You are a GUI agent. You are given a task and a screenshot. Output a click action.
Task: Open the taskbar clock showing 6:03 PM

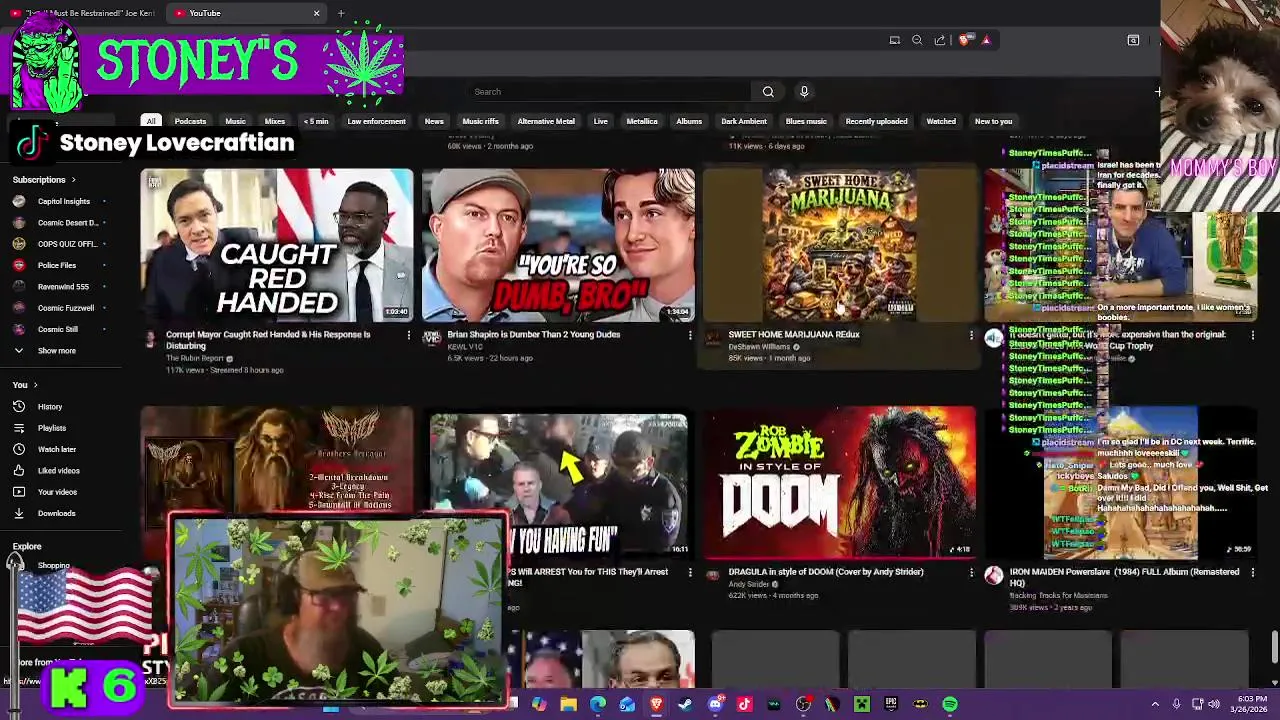pos(1251,705)
